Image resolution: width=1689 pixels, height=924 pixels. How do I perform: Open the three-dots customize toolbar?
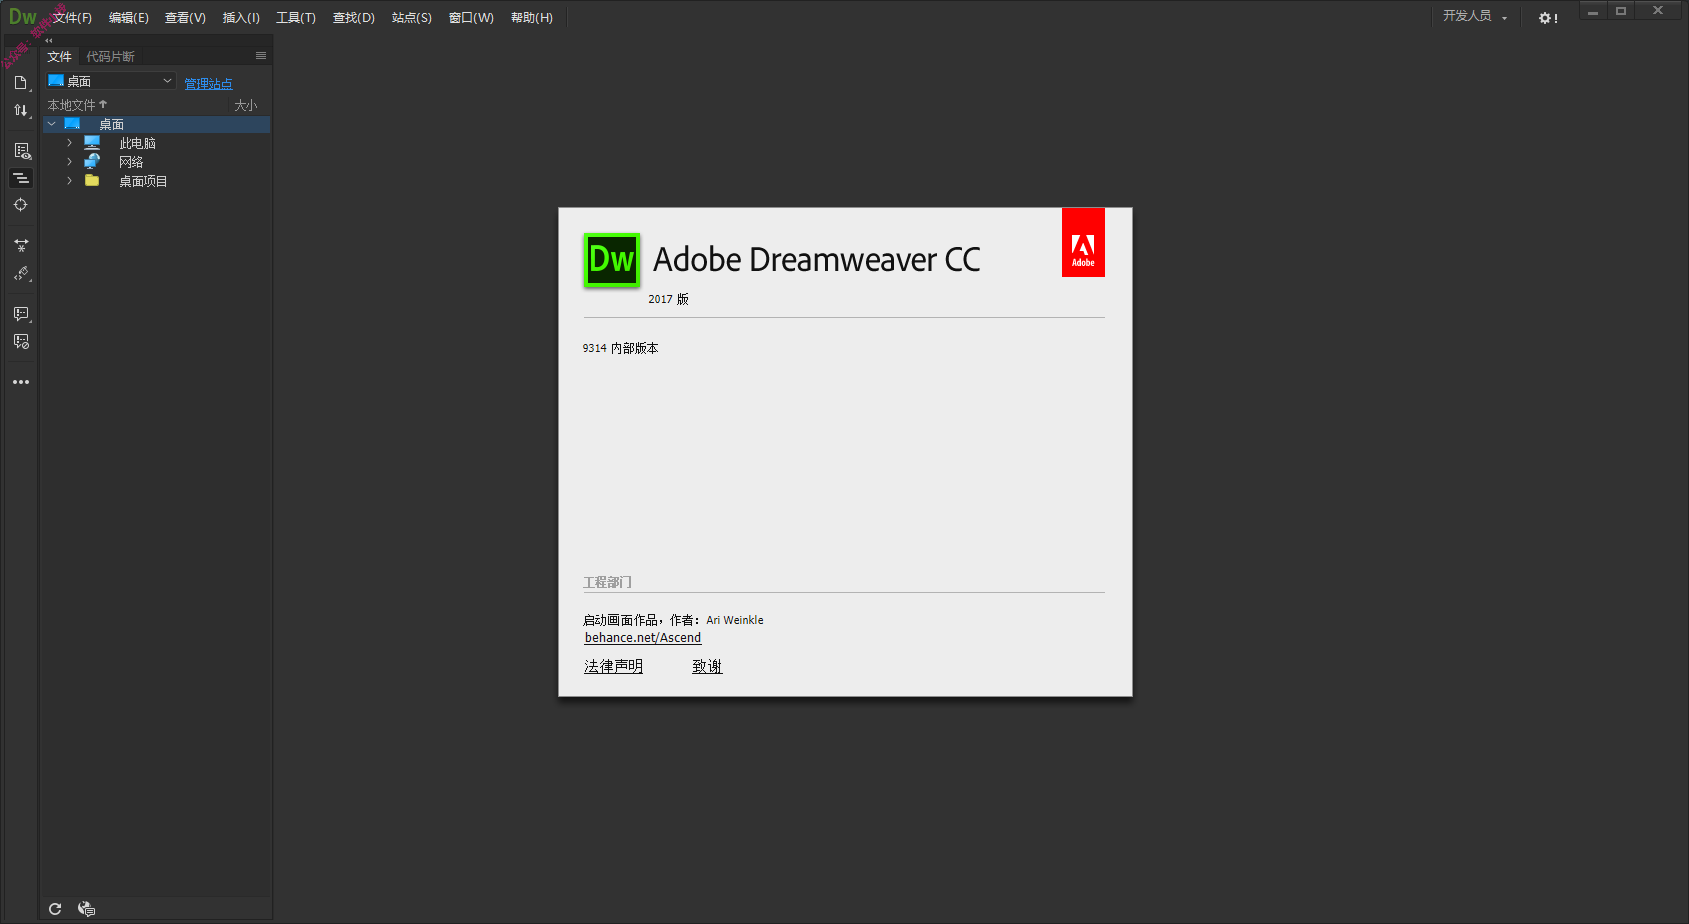[21, 382]
